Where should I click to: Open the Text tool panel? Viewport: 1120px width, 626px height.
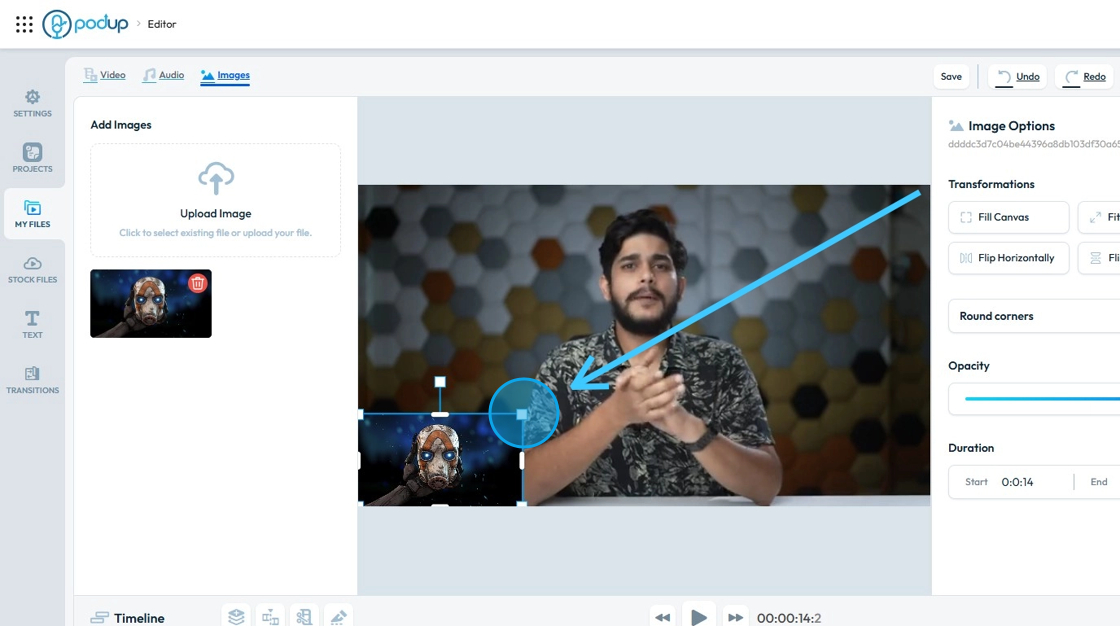click(32, 324)
